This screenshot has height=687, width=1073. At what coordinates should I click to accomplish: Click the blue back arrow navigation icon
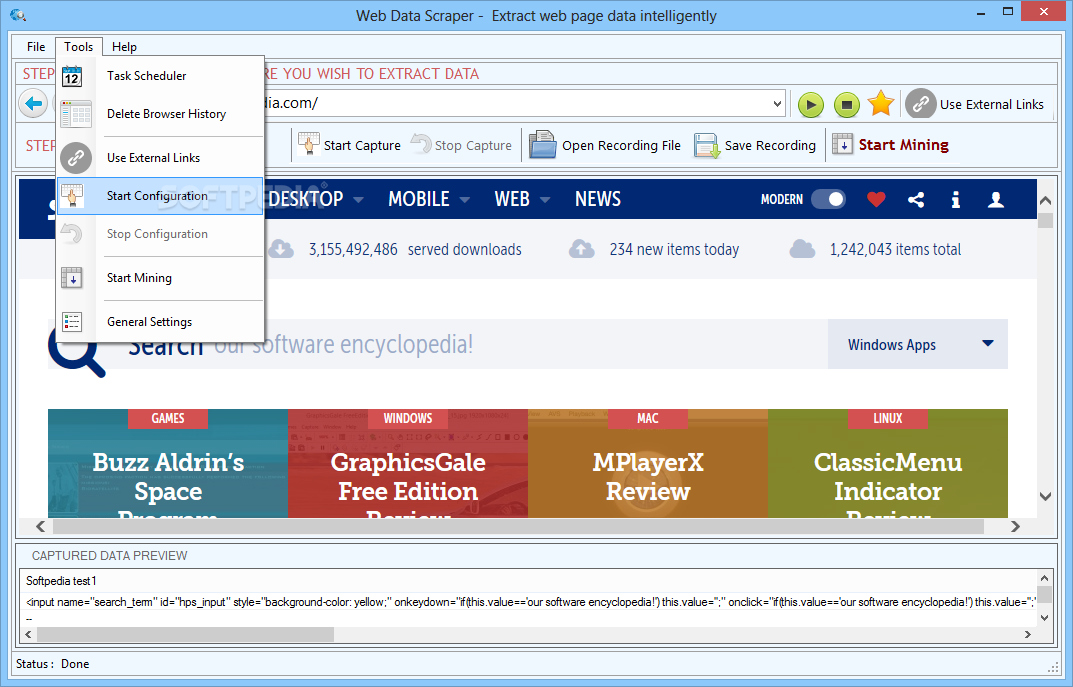pyautogui.click(x=33, y=104)
